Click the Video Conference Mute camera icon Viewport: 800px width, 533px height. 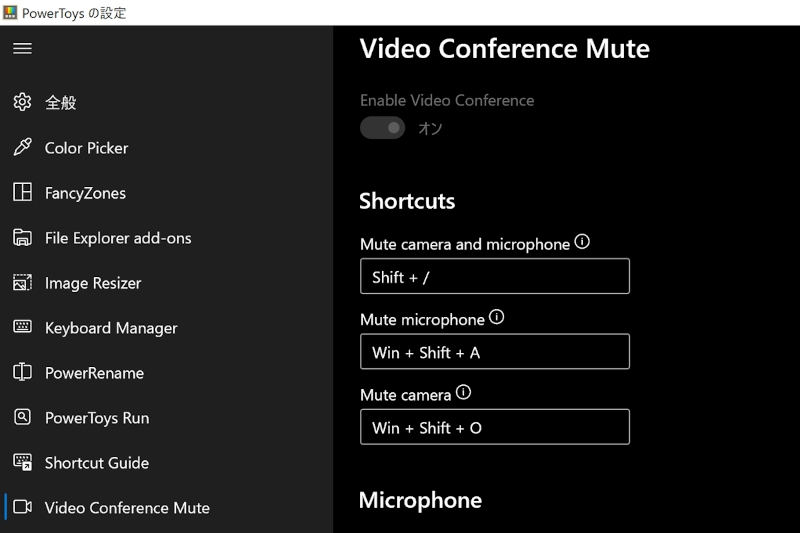pyautogui.click(x=22, y=506)
